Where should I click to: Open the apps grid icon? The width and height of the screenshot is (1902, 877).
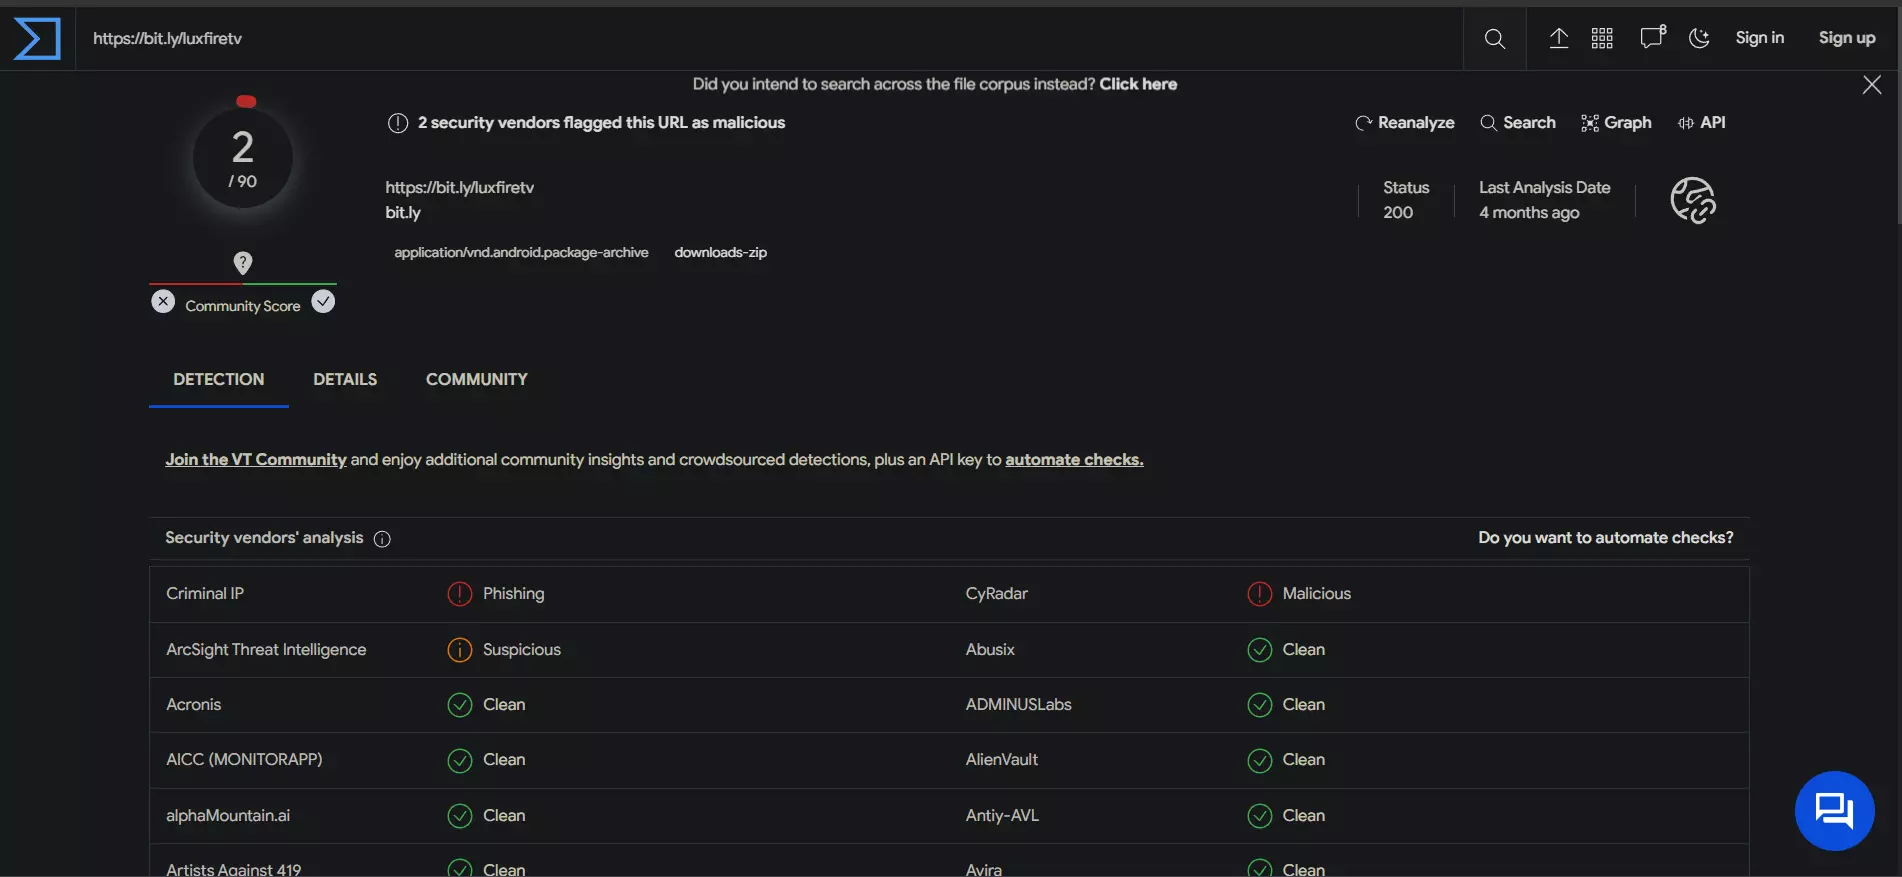point(1602,38)
